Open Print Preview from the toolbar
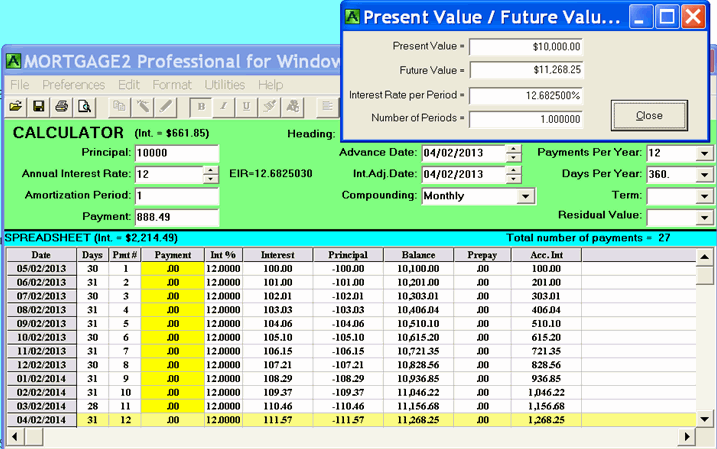Image resolution: width=717 pixels, height=449 pixels. click(85, 106)
